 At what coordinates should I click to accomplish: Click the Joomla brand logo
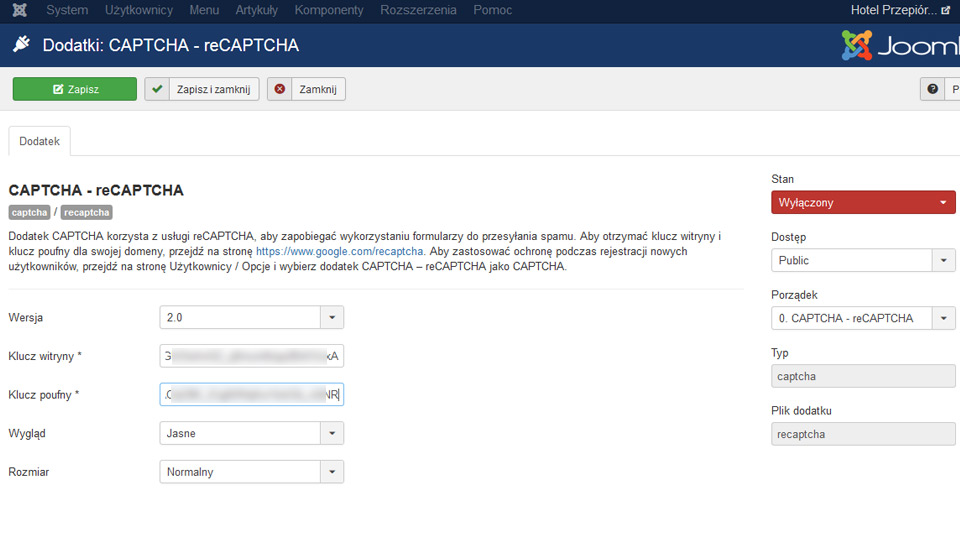pos(900,45)
